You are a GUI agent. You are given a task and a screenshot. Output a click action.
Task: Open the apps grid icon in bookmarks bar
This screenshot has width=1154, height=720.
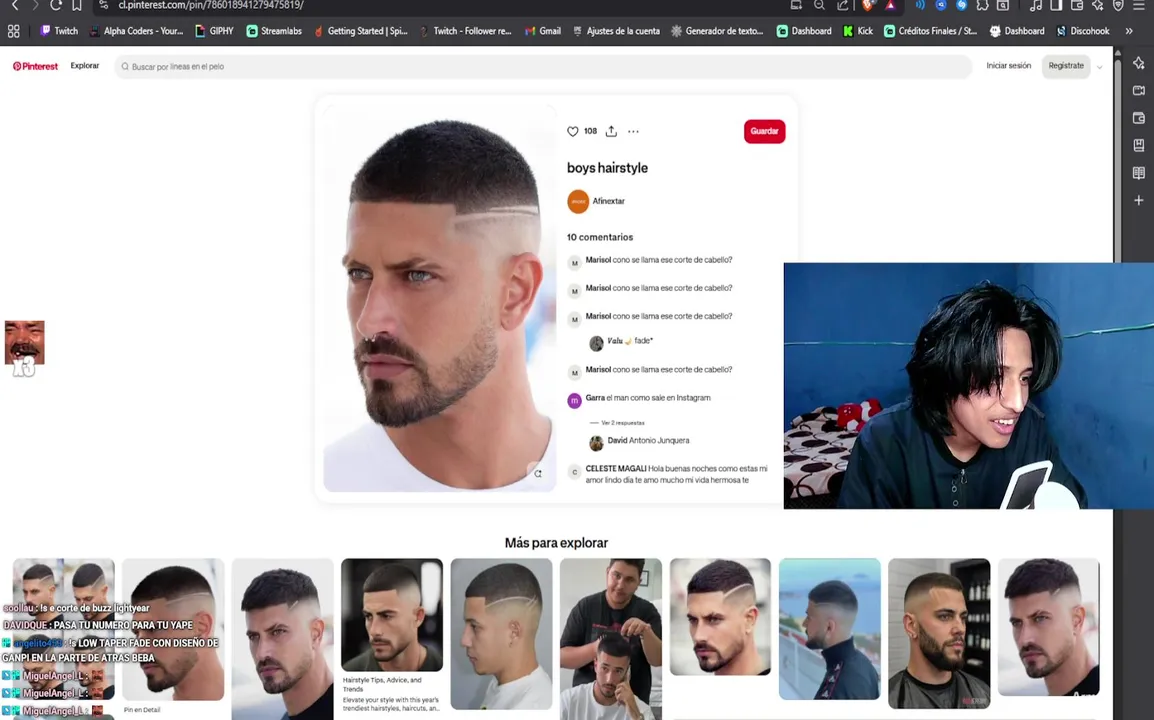(13, 31)
